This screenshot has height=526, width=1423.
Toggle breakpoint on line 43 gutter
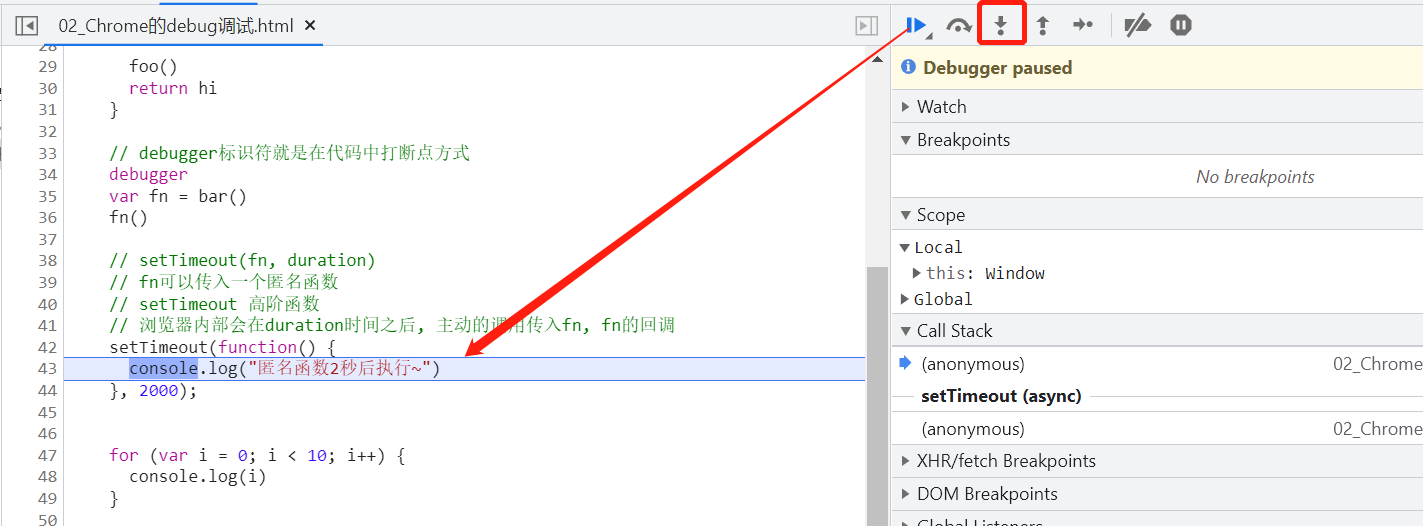point(47,369)
